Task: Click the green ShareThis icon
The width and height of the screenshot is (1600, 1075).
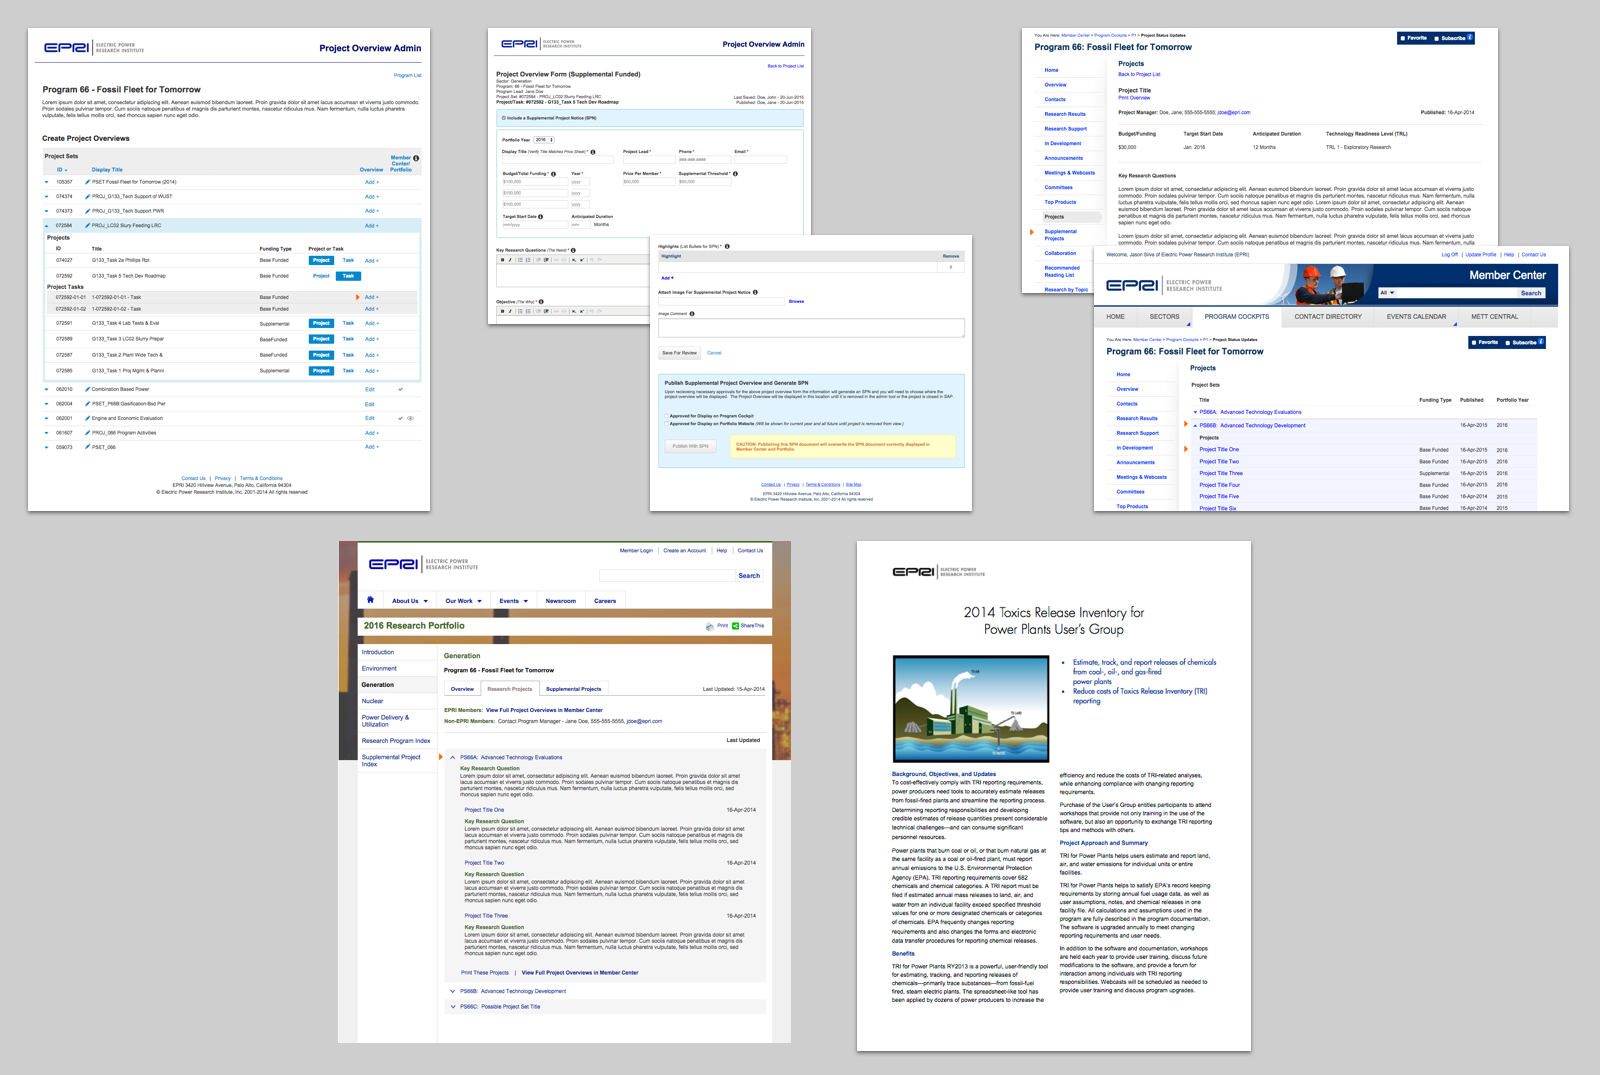Action: [x=735, y=626]
